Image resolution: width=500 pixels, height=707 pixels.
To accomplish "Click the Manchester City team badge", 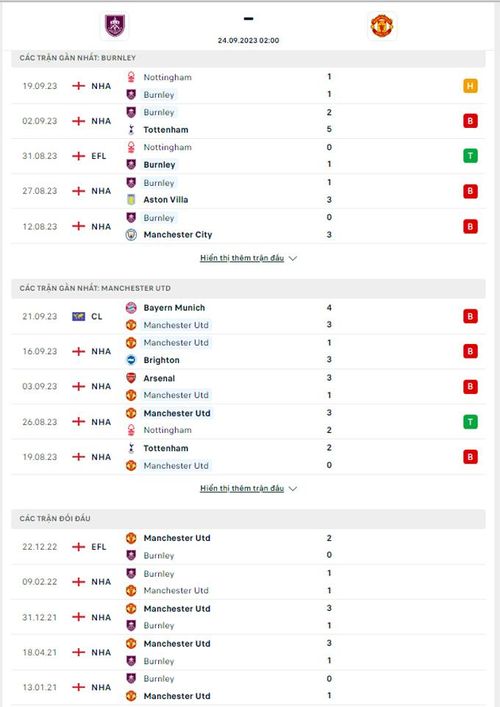I will (131, 235).
